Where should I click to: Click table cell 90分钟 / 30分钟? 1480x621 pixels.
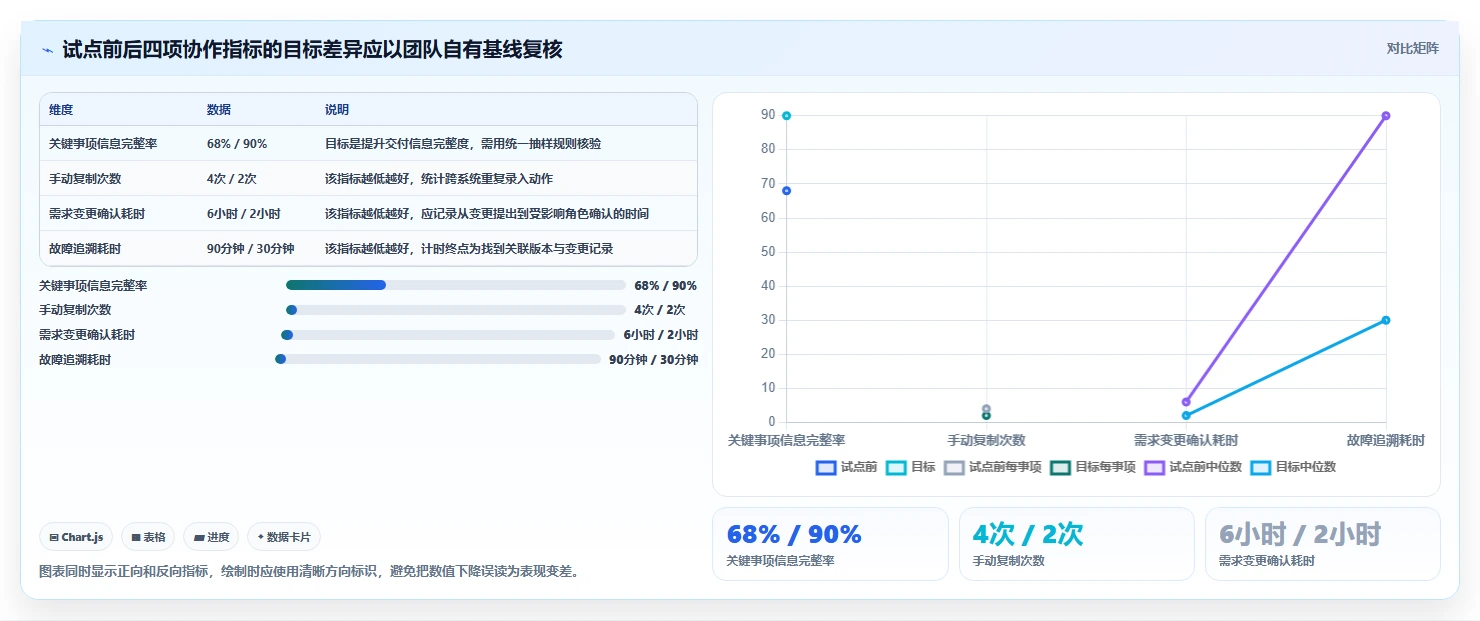click(251, 249)
